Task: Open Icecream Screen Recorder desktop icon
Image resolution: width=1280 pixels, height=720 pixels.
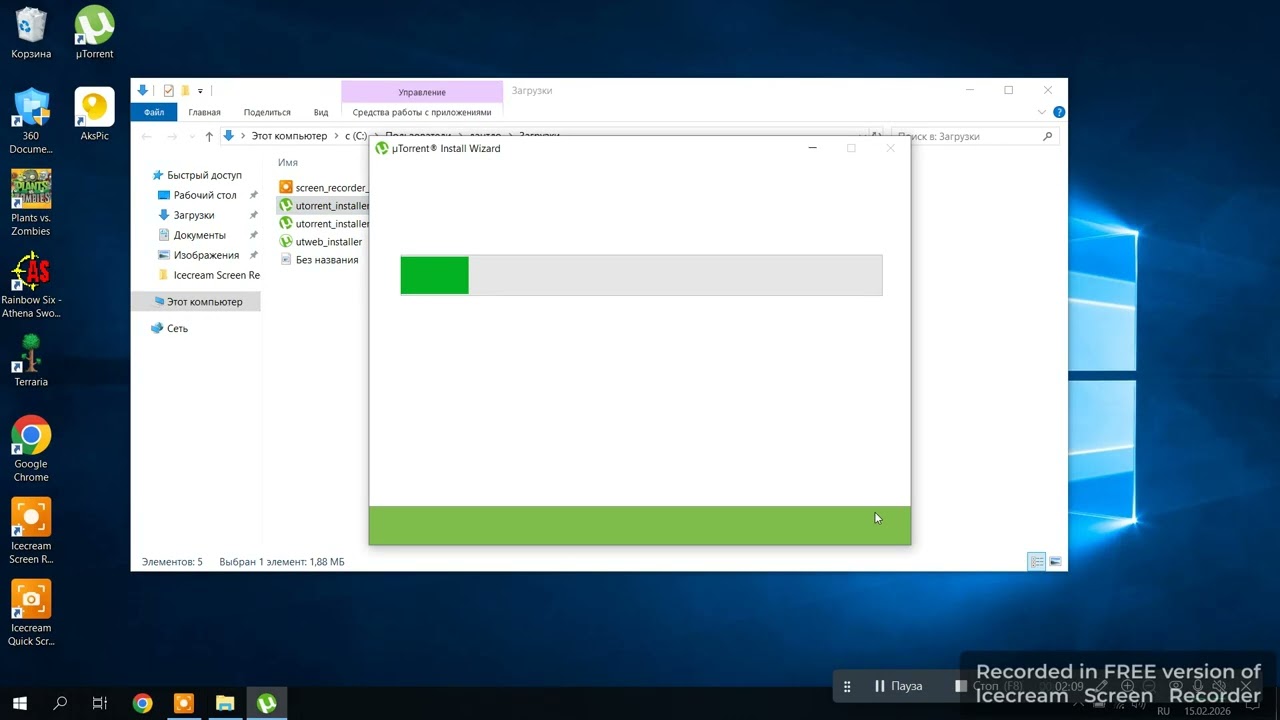Action: pyautogui.click(x=31, y=531)
